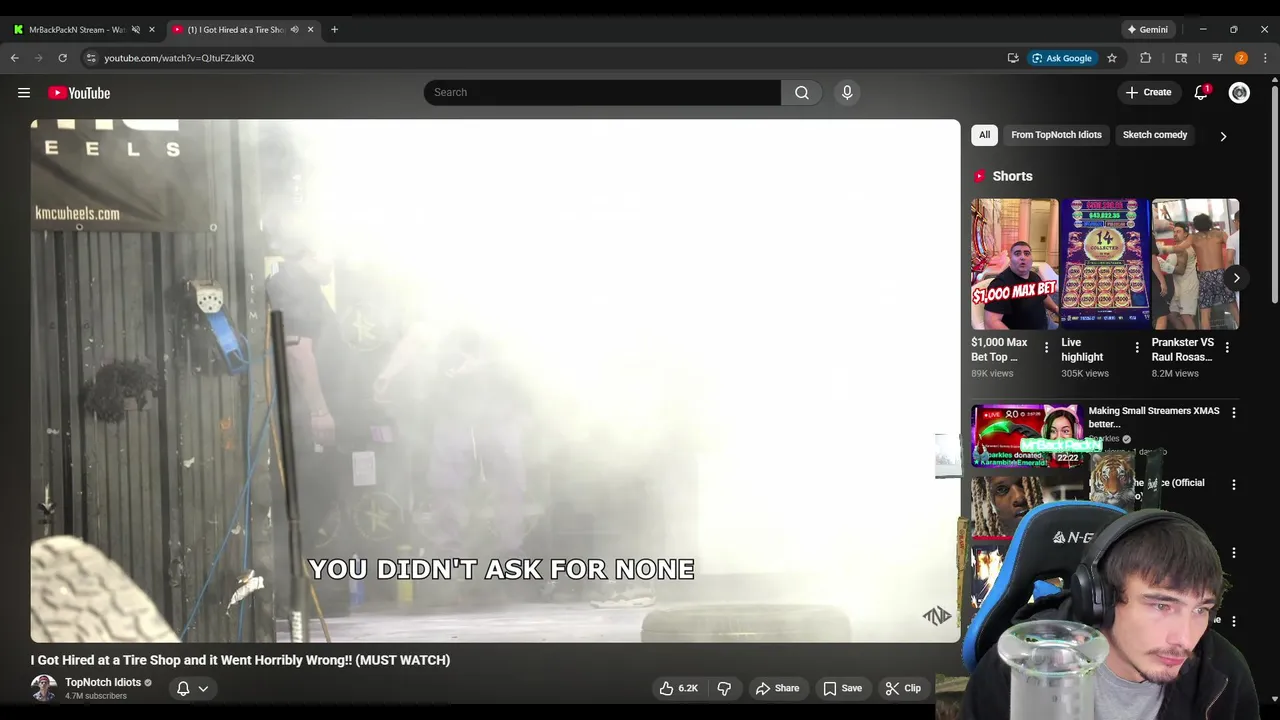The height and width of the screenshot is (720, 1280).
Task: Go back with browser back arrow
Action: [x=15, y=58]
